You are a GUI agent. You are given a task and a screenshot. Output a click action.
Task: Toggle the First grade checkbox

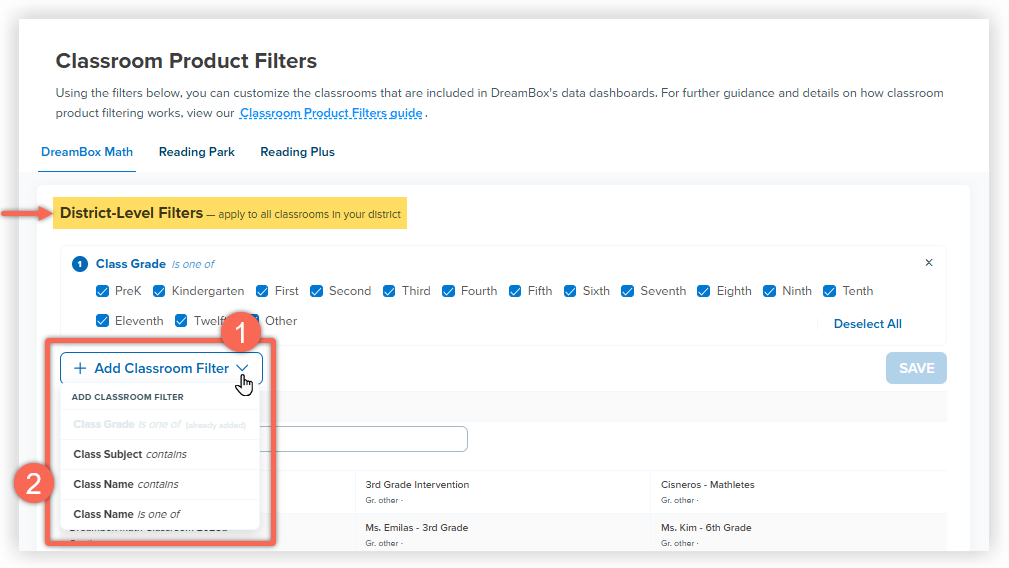pos(262,291)
